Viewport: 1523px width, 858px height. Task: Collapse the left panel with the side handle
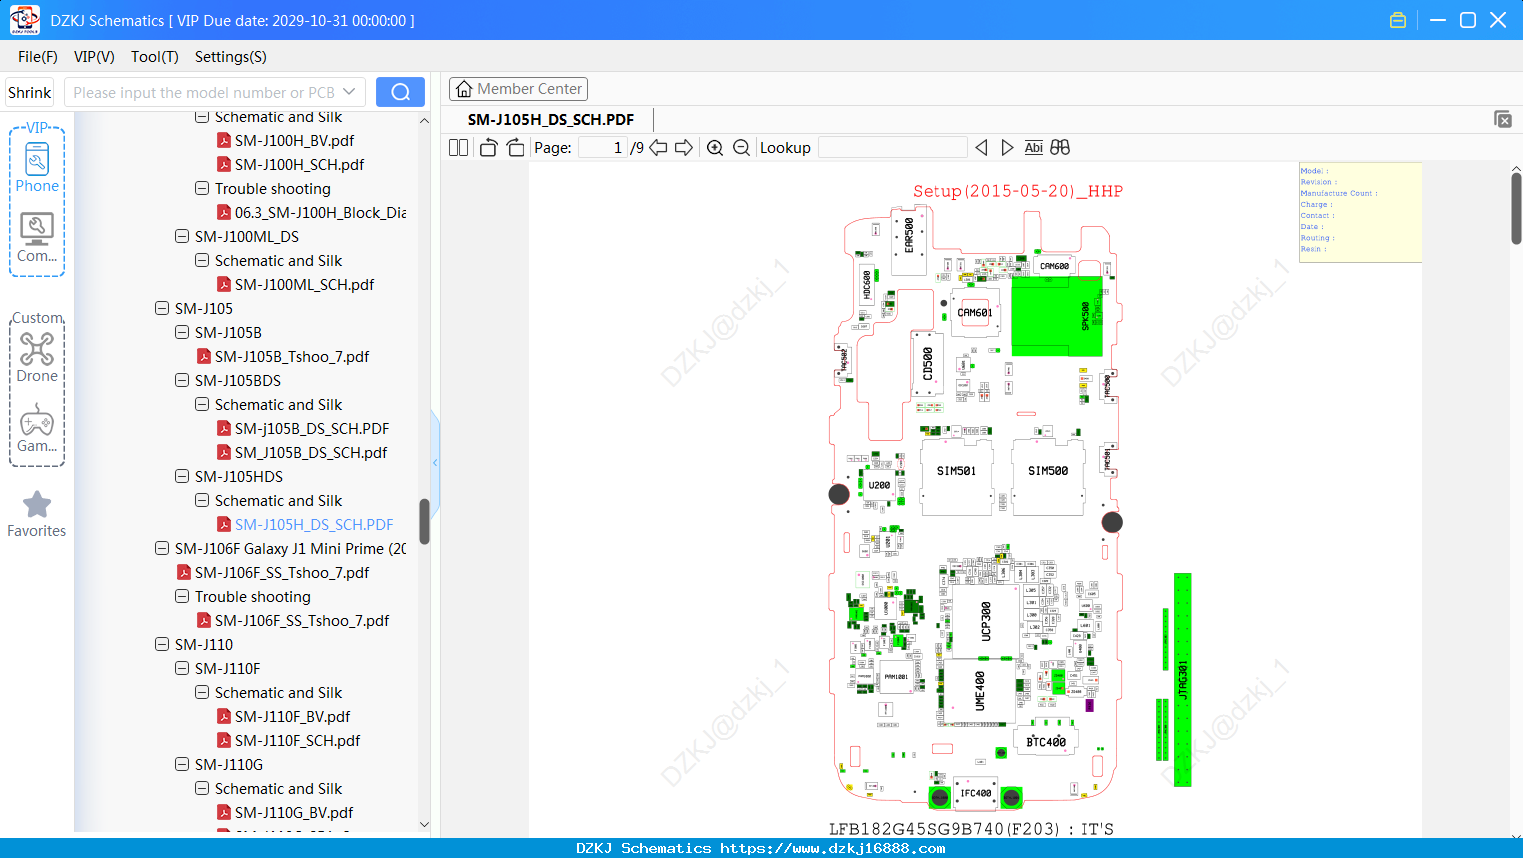point(435,462)
